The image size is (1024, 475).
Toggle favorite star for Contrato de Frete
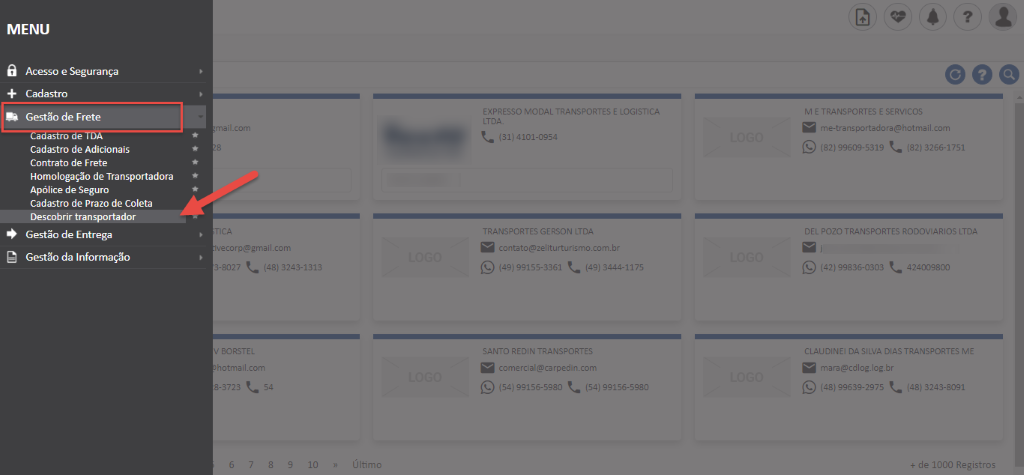[195, 162]
